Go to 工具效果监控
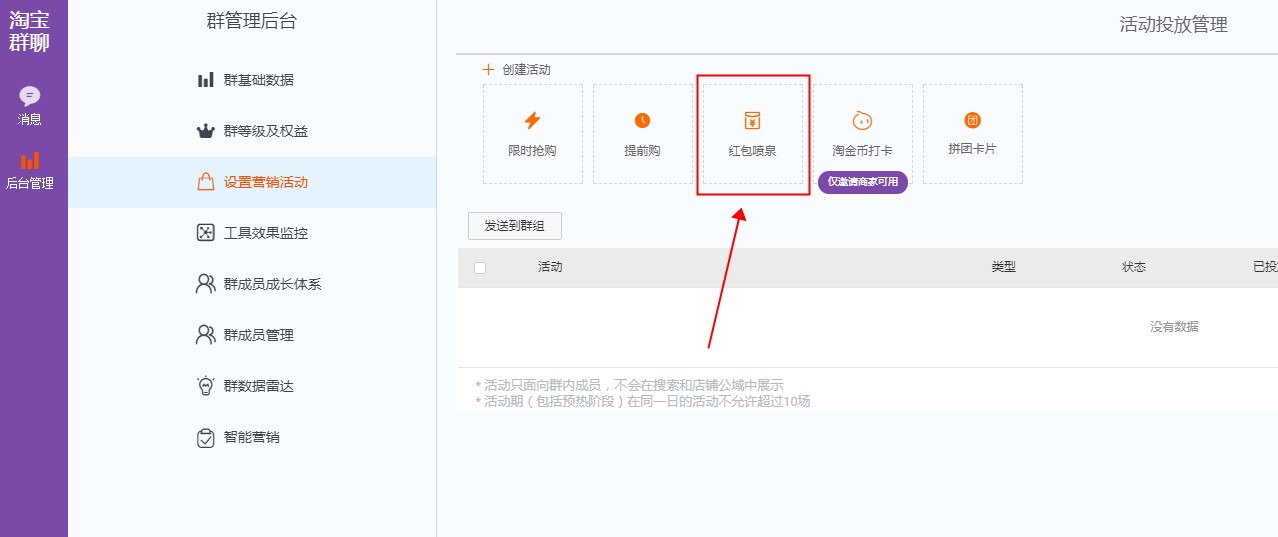This screenshot has width=1278, height=537. click(x=252, y=233)
